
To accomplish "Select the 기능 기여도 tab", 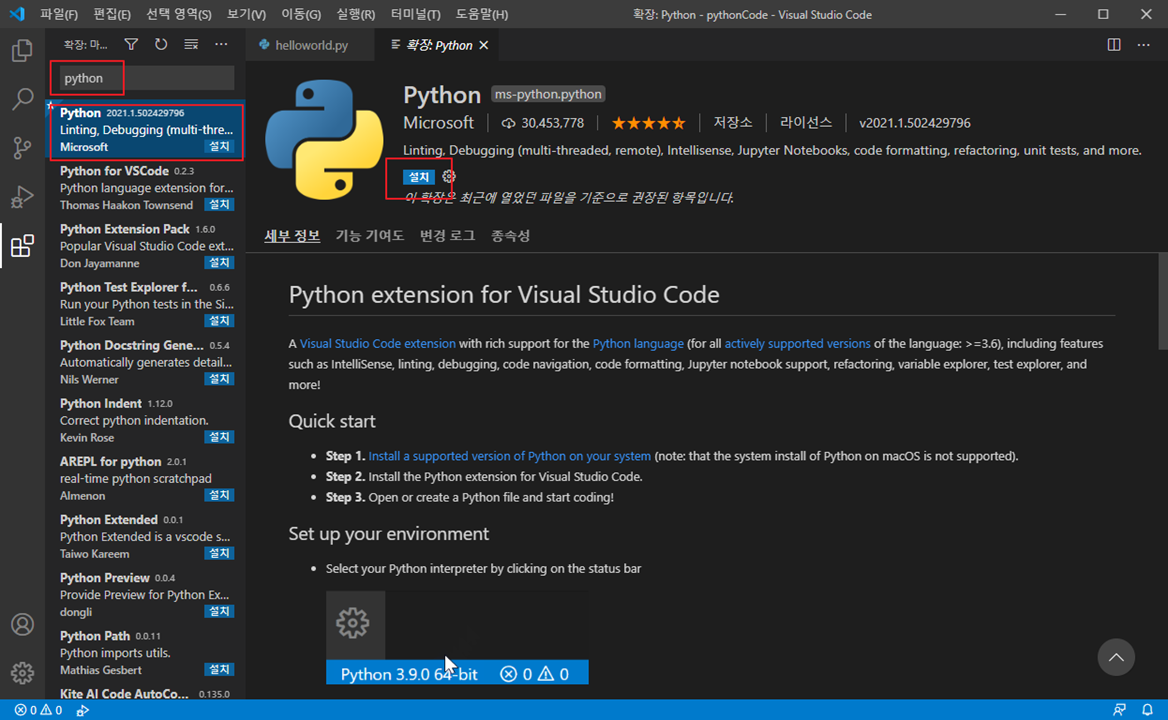I will 369,235.
